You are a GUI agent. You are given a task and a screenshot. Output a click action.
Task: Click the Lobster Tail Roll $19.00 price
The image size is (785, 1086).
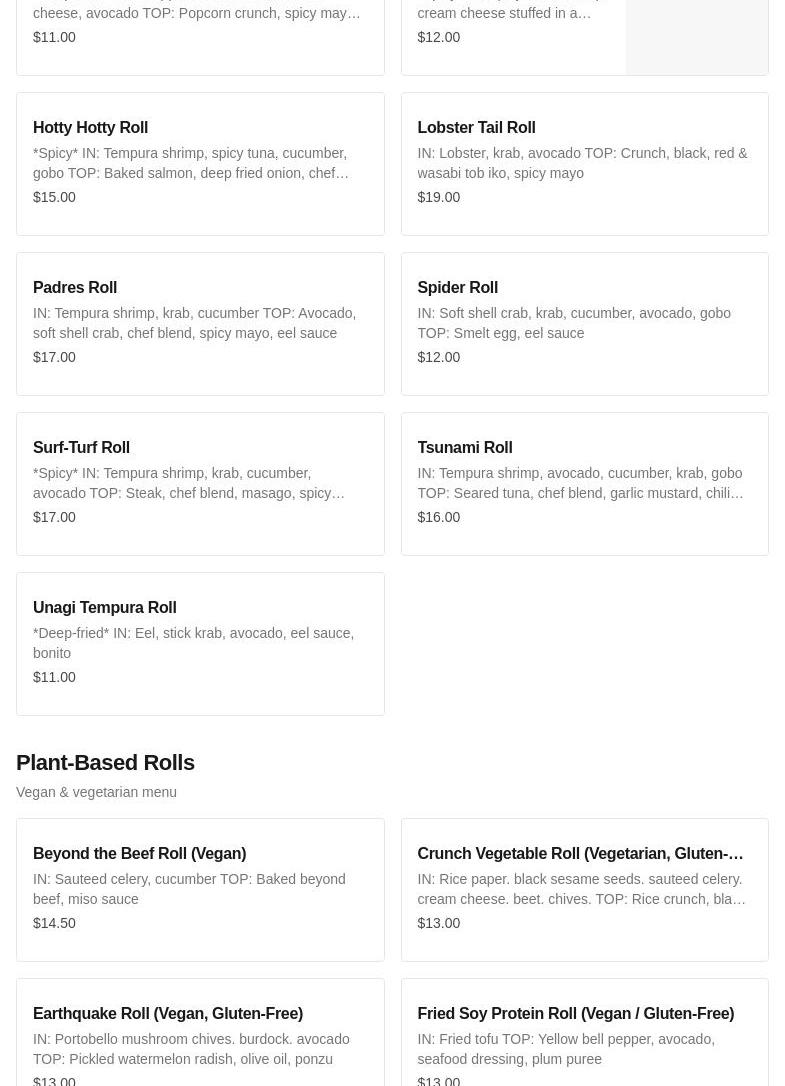[439, 197]
